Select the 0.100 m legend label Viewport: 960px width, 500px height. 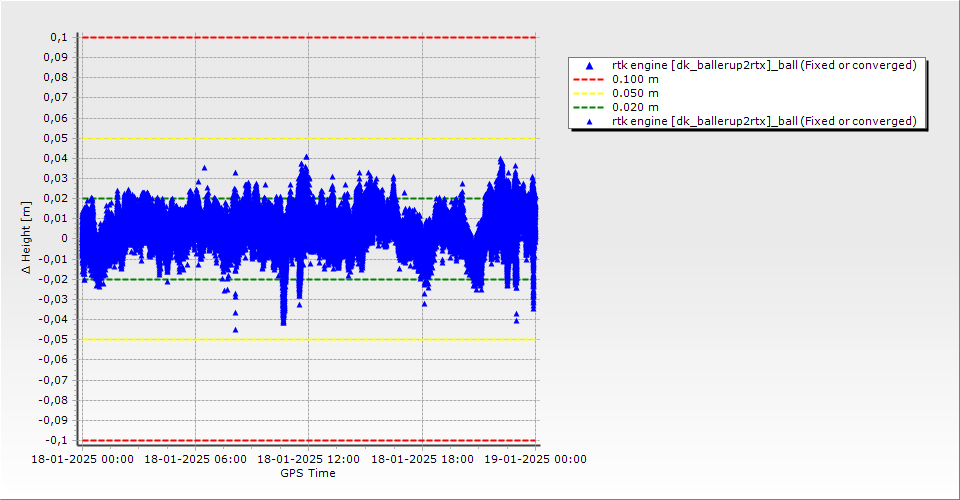pos(635,79)
